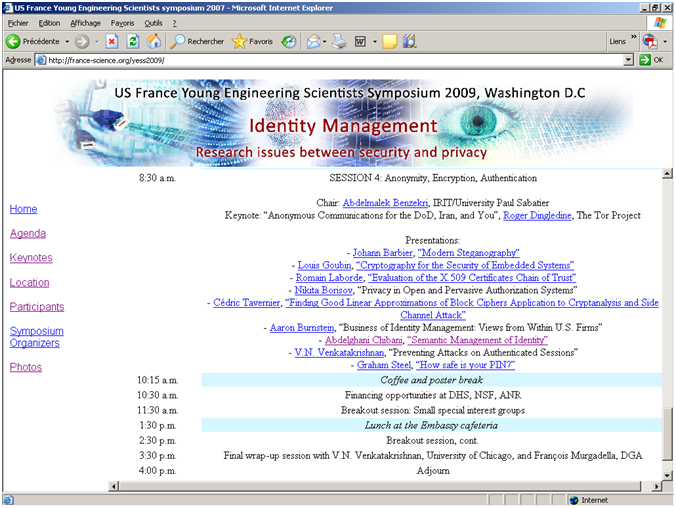Open the Home sidebar link
The width and height of the screenshot is (676, 508).
(23, 209)
